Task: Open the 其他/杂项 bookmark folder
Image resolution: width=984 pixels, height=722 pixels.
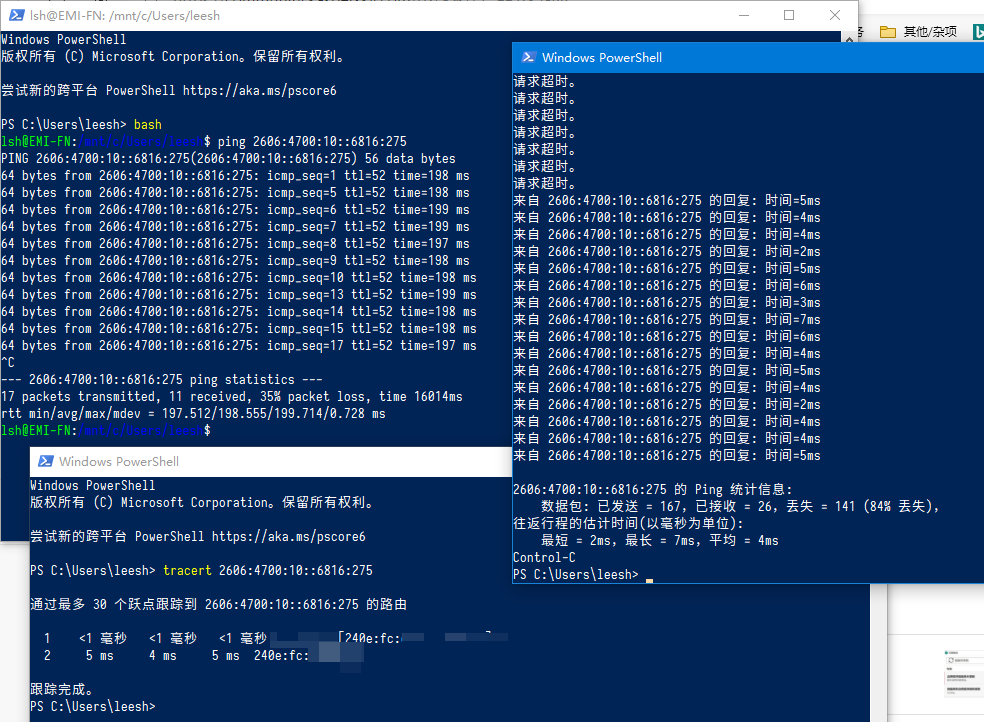Action: 918,31
